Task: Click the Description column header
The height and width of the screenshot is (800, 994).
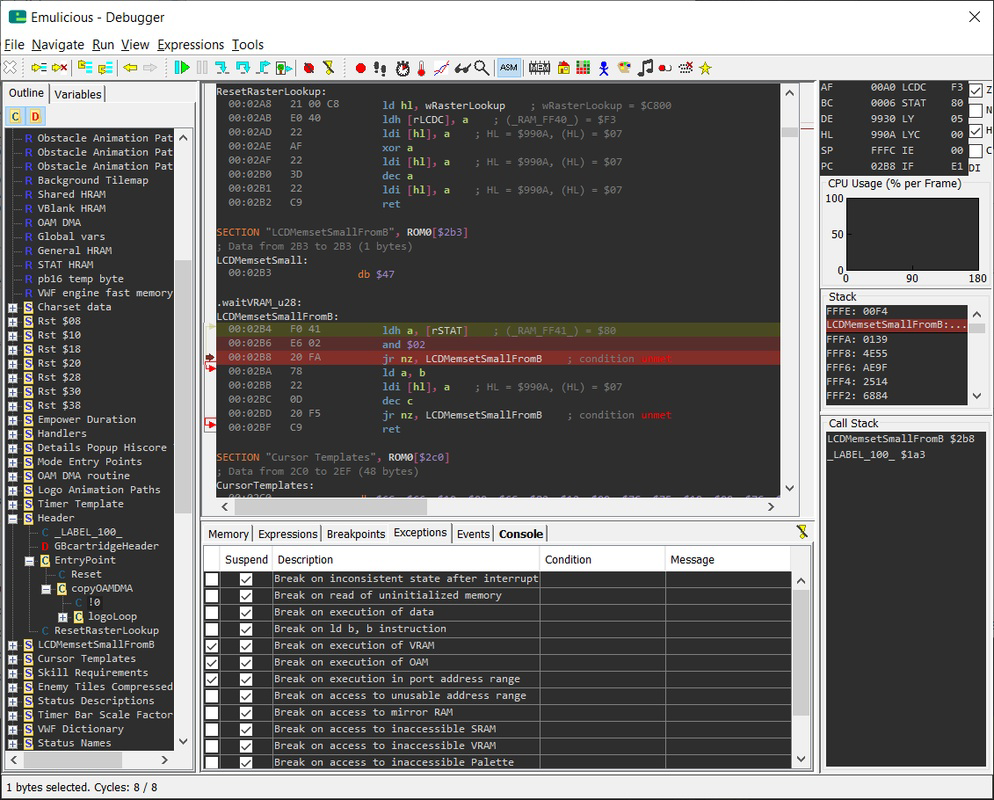Action: tap(406, 560)
